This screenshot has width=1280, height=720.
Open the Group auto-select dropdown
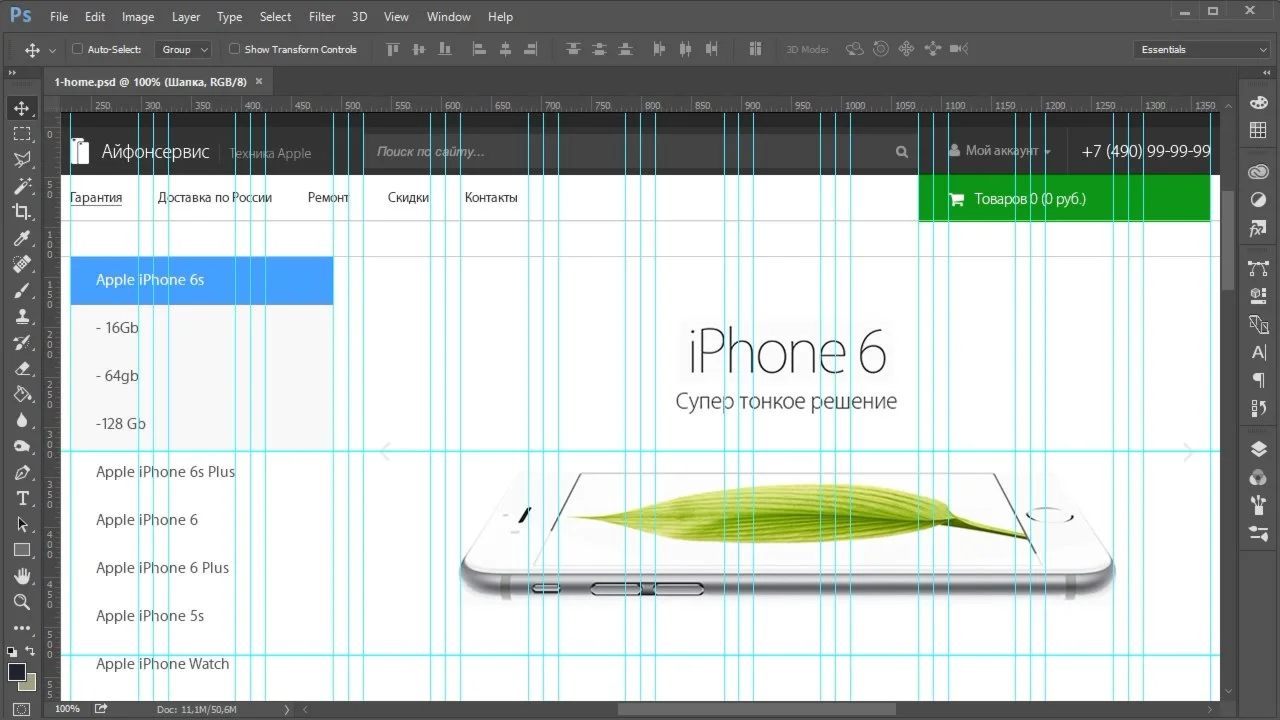tap(186, 49)
